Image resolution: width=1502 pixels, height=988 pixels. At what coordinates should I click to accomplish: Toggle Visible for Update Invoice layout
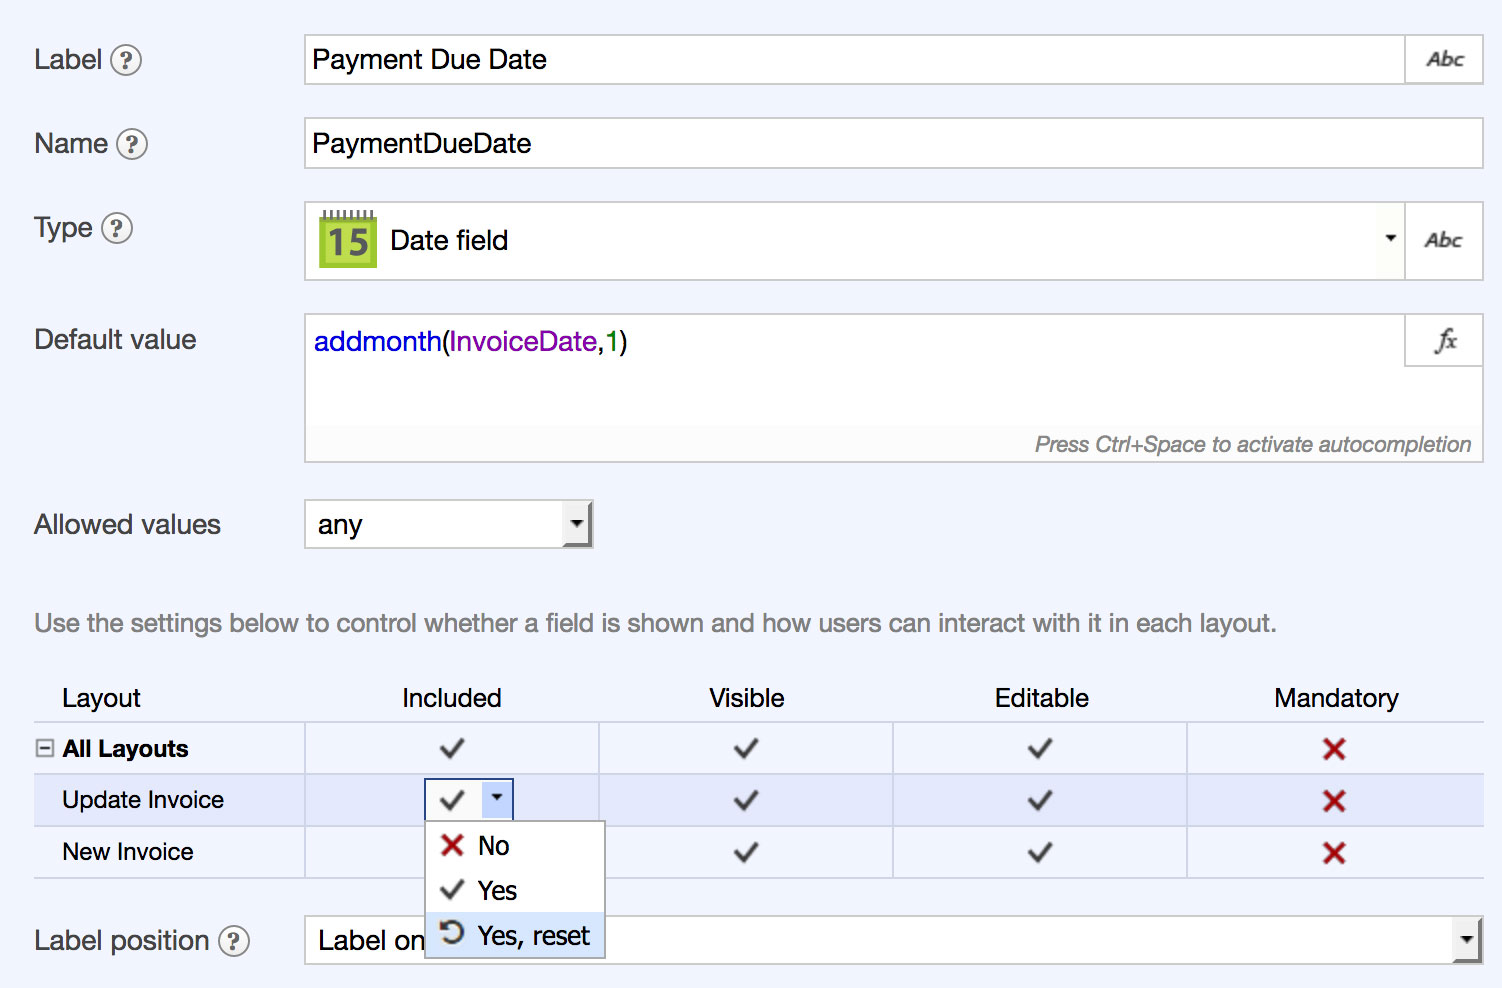click(x=746, y=800)
